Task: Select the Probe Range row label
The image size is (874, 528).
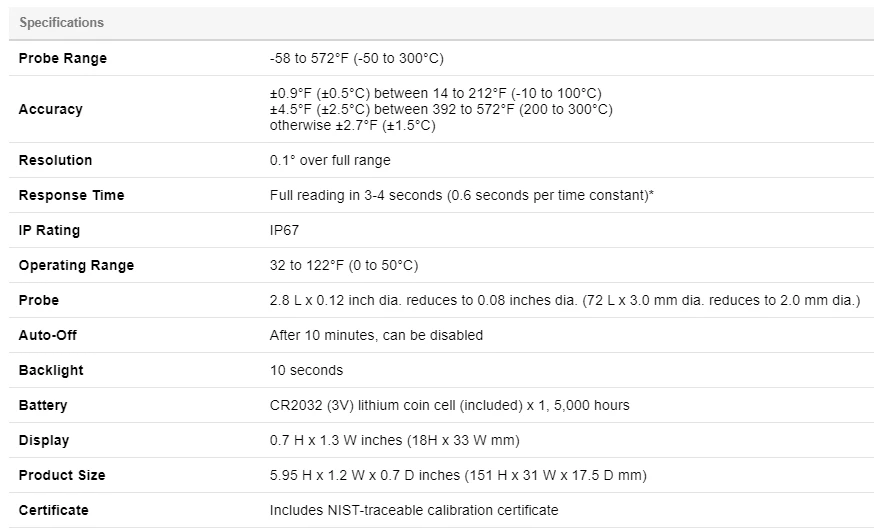Action: pos(63,58)
